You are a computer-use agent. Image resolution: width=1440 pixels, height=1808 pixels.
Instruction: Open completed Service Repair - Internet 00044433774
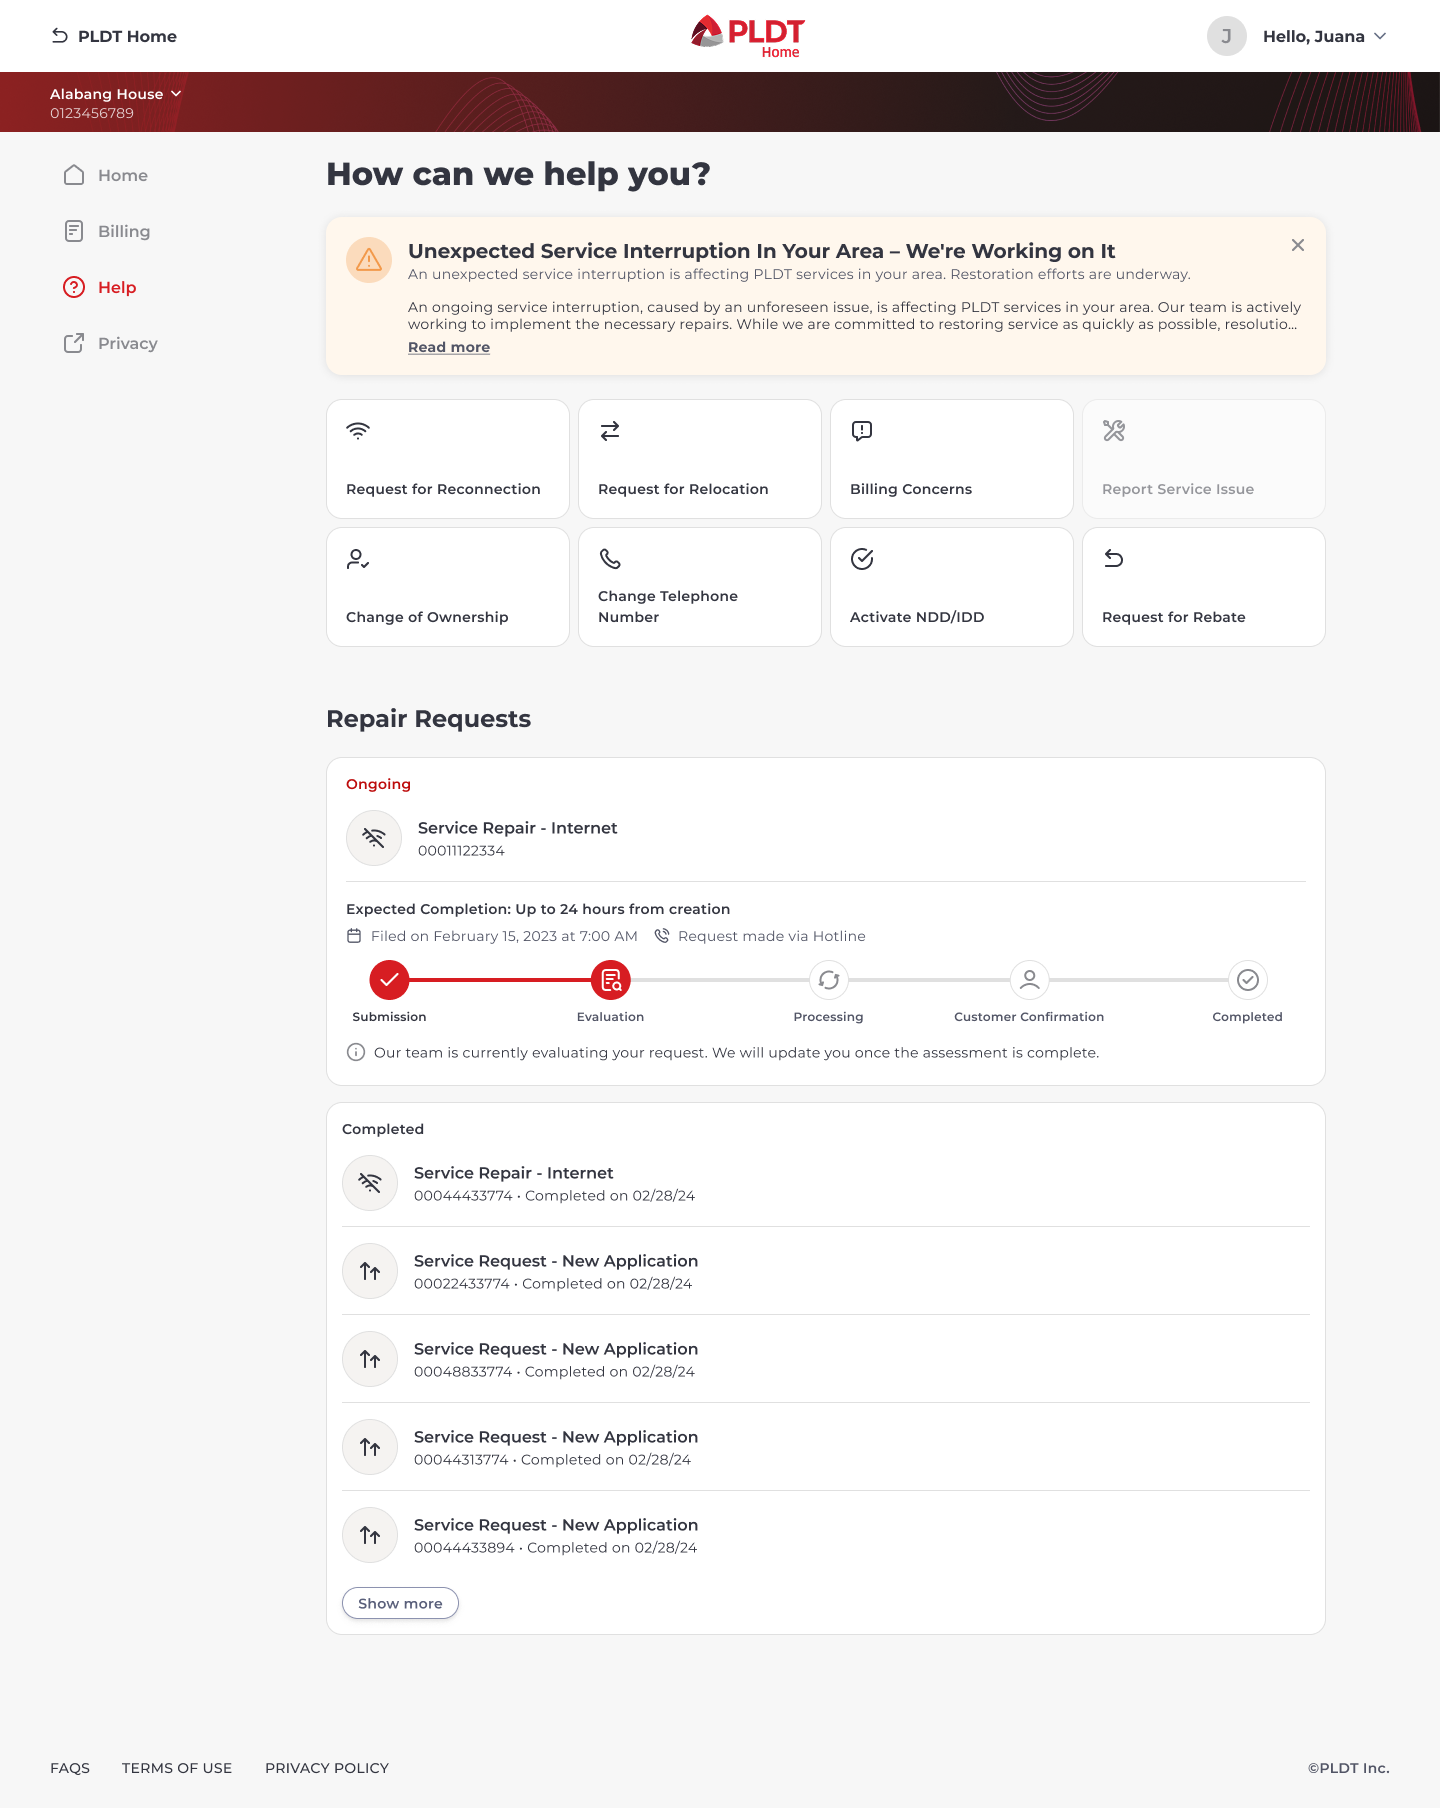[x=826, y=1183]
